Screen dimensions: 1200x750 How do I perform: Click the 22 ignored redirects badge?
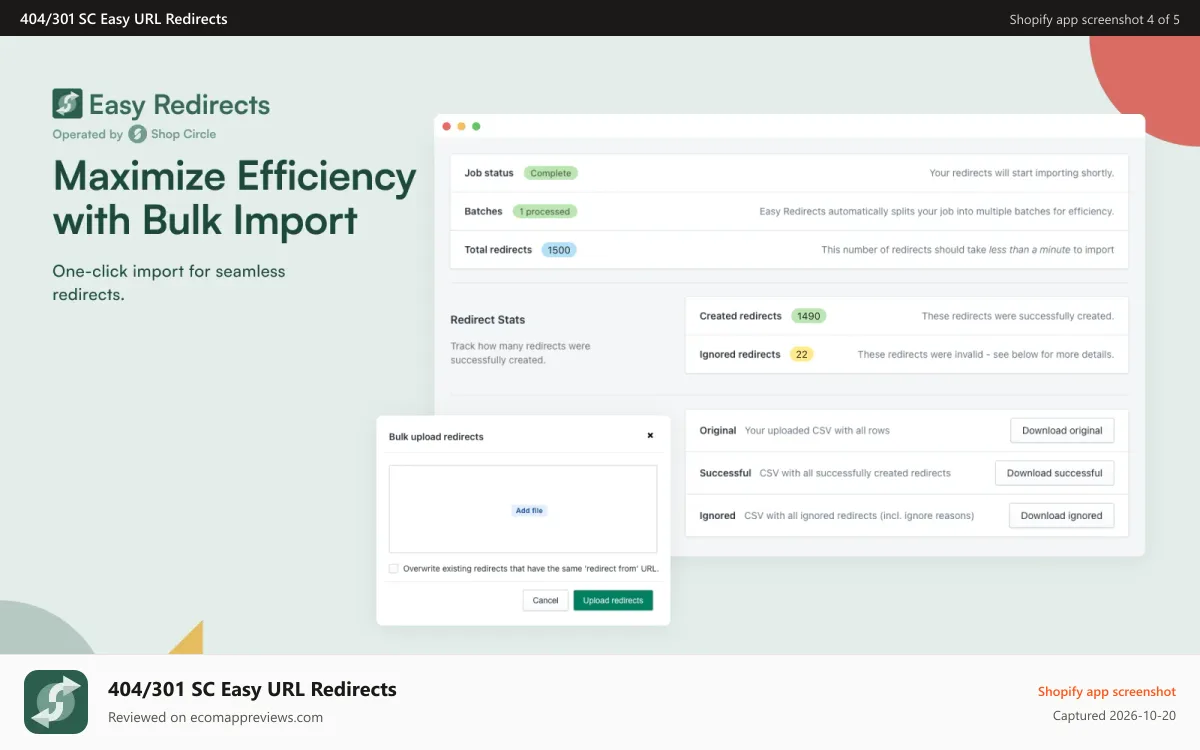click(801, 354)
